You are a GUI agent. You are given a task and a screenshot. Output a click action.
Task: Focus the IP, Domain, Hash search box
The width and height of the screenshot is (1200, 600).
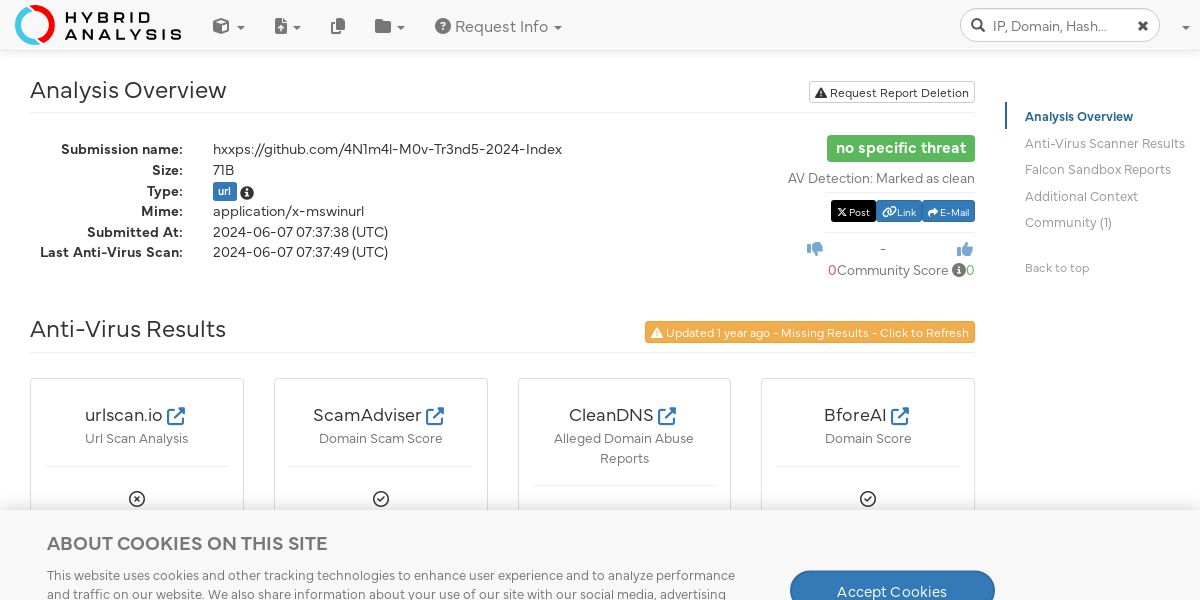pos(1058,26)
